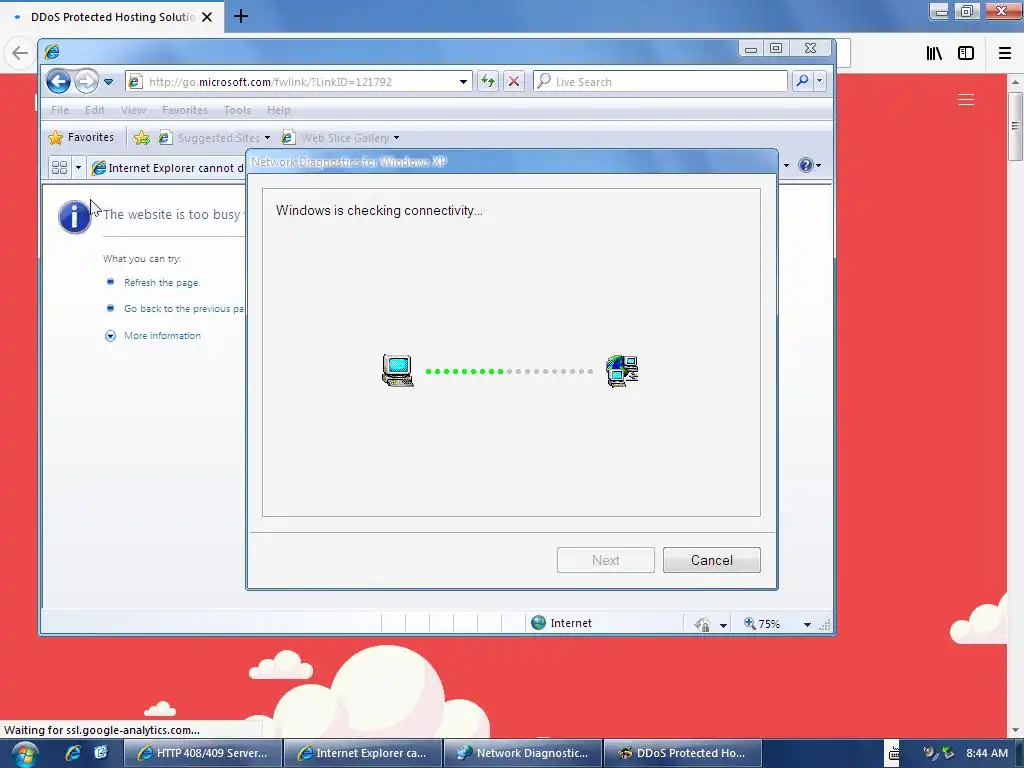Click 'Go back to the previous page' link
Image resolution: width=1024 pixels, height=768 pixels.
(x=184, y=308)
